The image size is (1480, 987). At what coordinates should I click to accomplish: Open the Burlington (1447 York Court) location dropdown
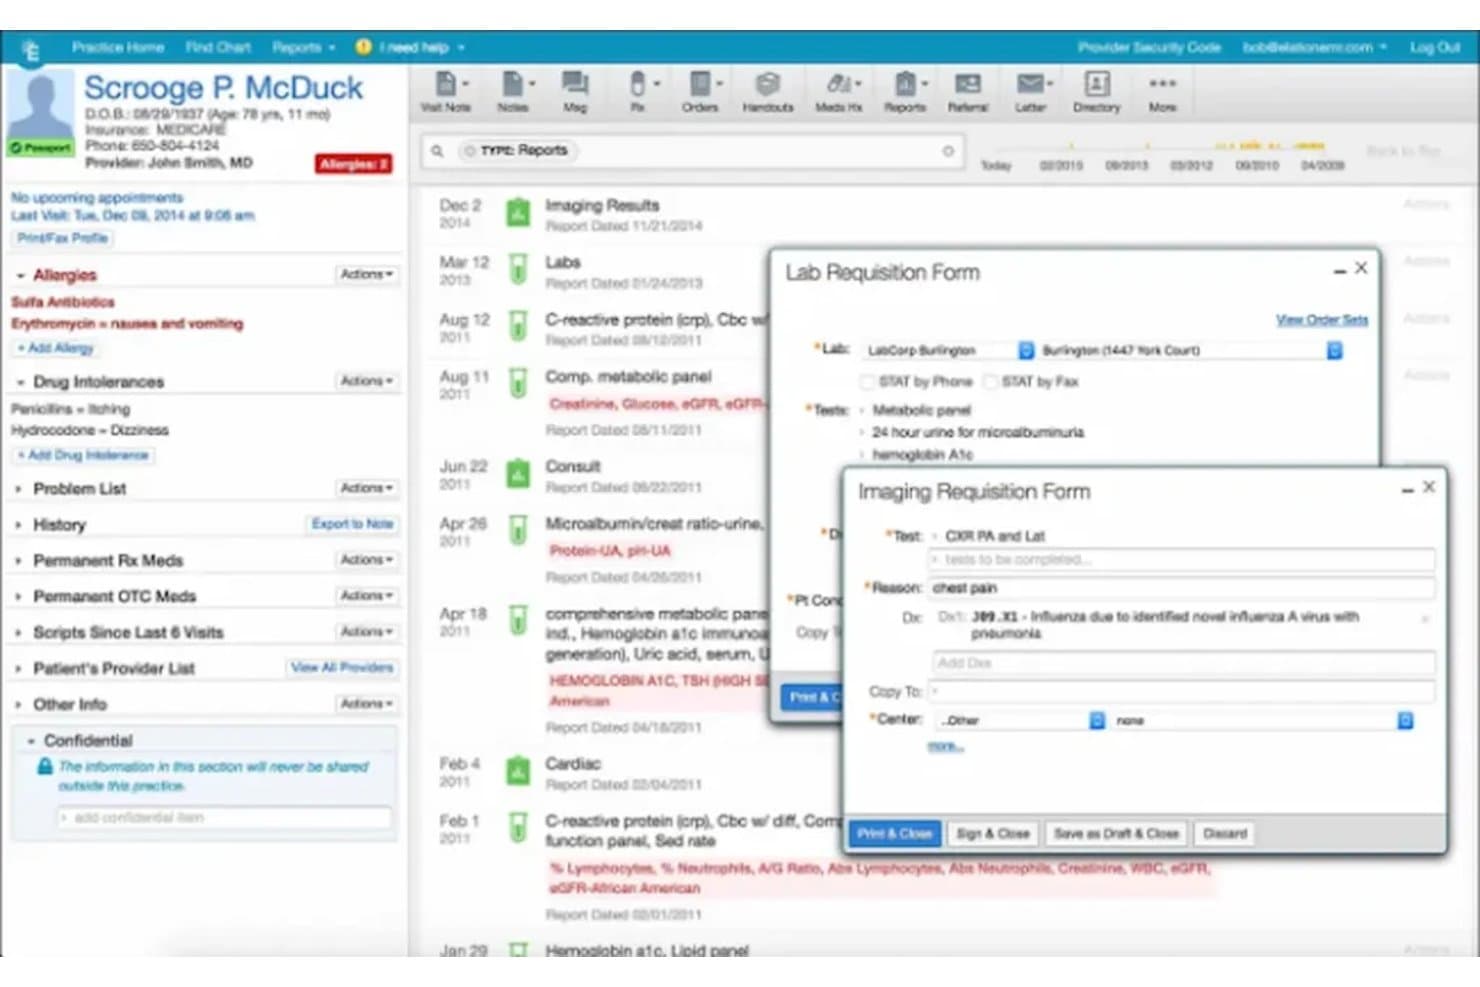(x=1190, y=350)
